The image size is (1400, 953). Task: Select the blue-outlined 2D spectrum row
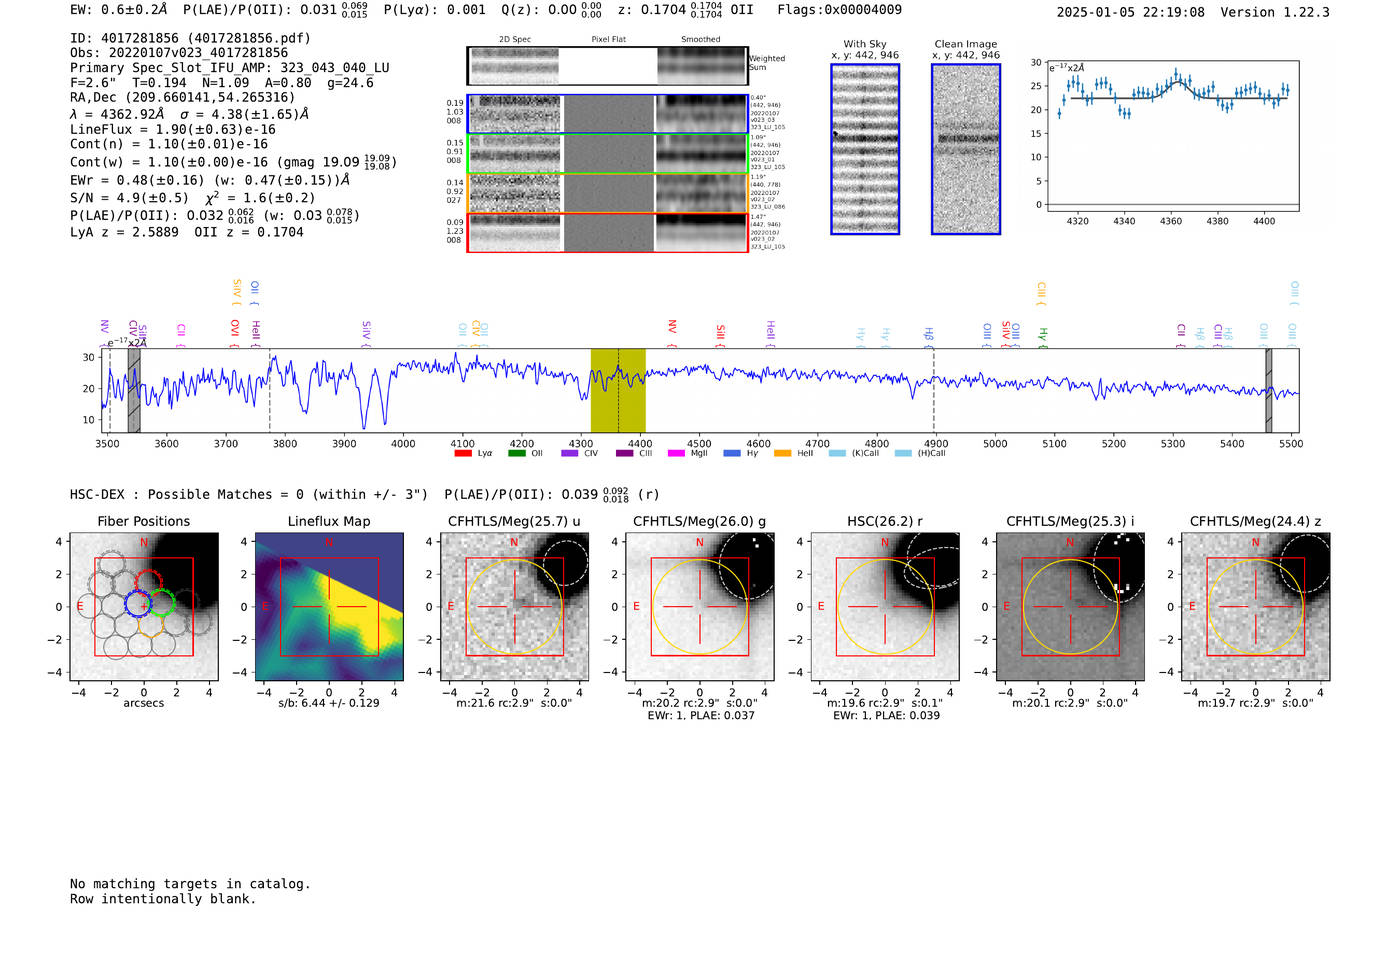click(607, 114)
